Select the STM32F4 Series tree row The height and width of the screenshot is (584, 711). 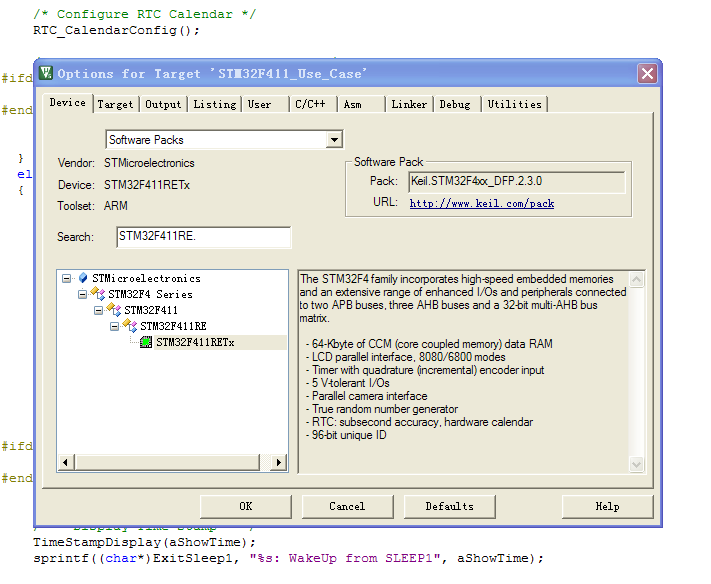[x=151, y=294]
